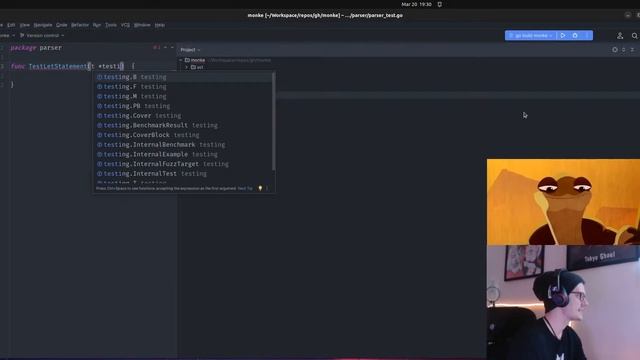The height and width of the screenshot is (360, 640).
Task: Expand all in Project panel
Action: (x=624, y=50)
